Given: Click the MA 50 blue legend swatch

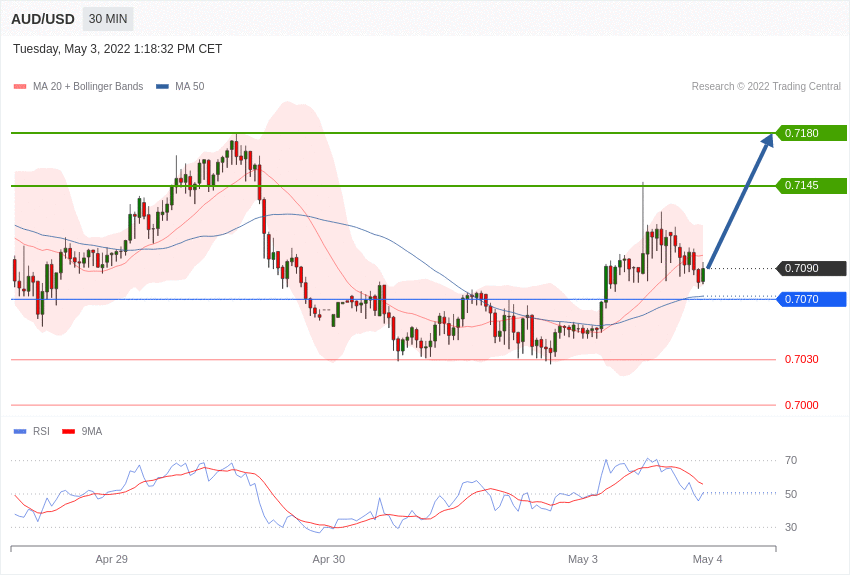Looking at the screenshot, I should (x=162, y=87).
